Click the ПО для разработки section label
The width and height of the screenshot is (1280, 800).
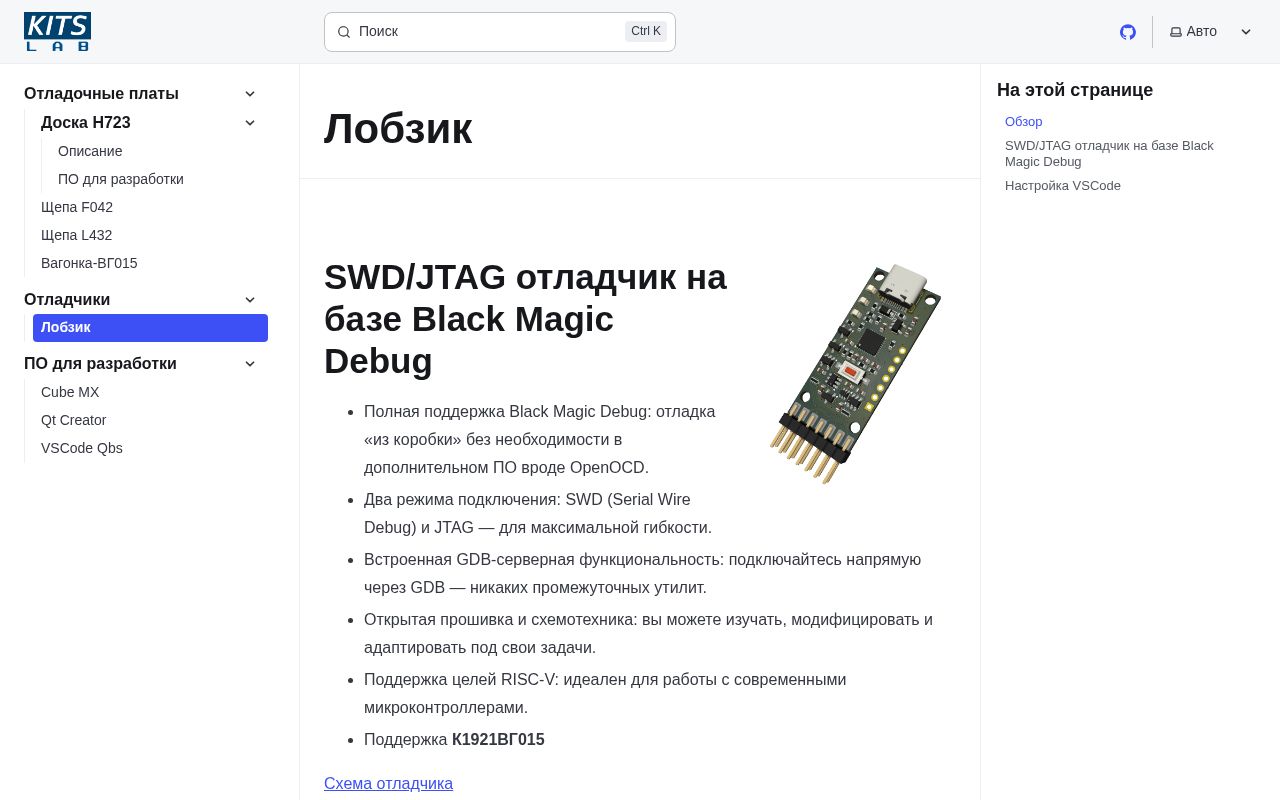click(x=100, y=364)
